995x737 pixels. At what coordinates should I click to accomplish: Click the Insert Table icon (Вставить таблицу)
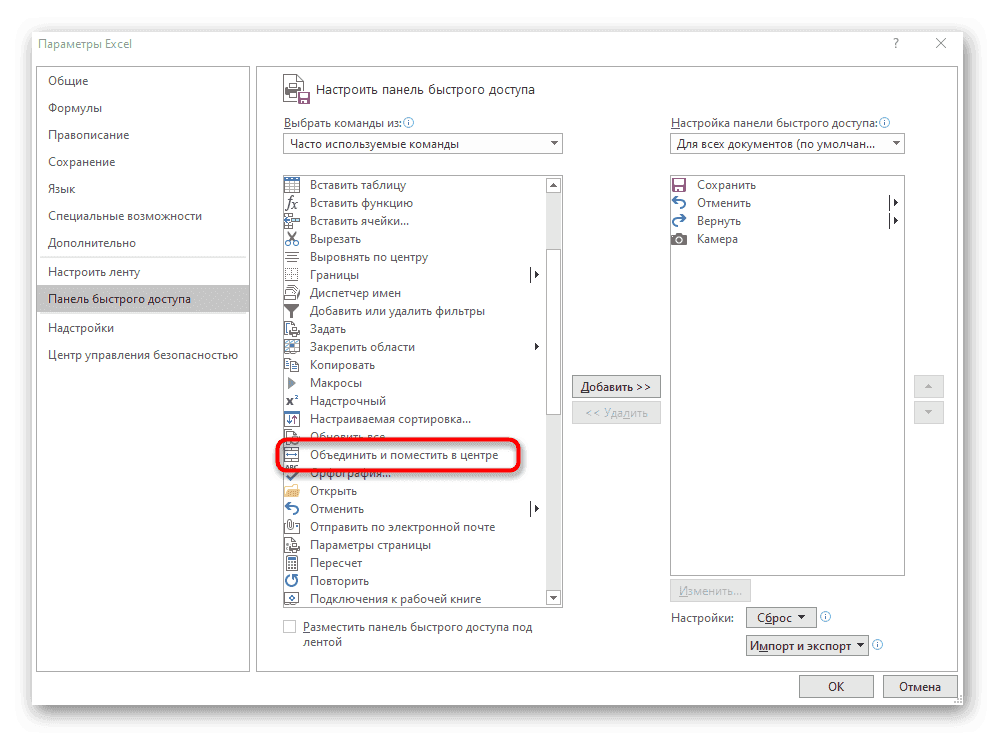click(x=292, y=185)
